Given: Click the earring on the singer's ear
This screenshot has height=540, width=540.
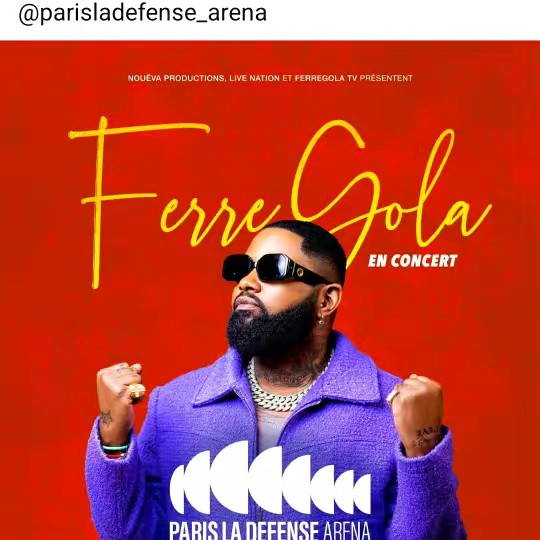Looking at the screenshot, I should click(x=321, y=319).
